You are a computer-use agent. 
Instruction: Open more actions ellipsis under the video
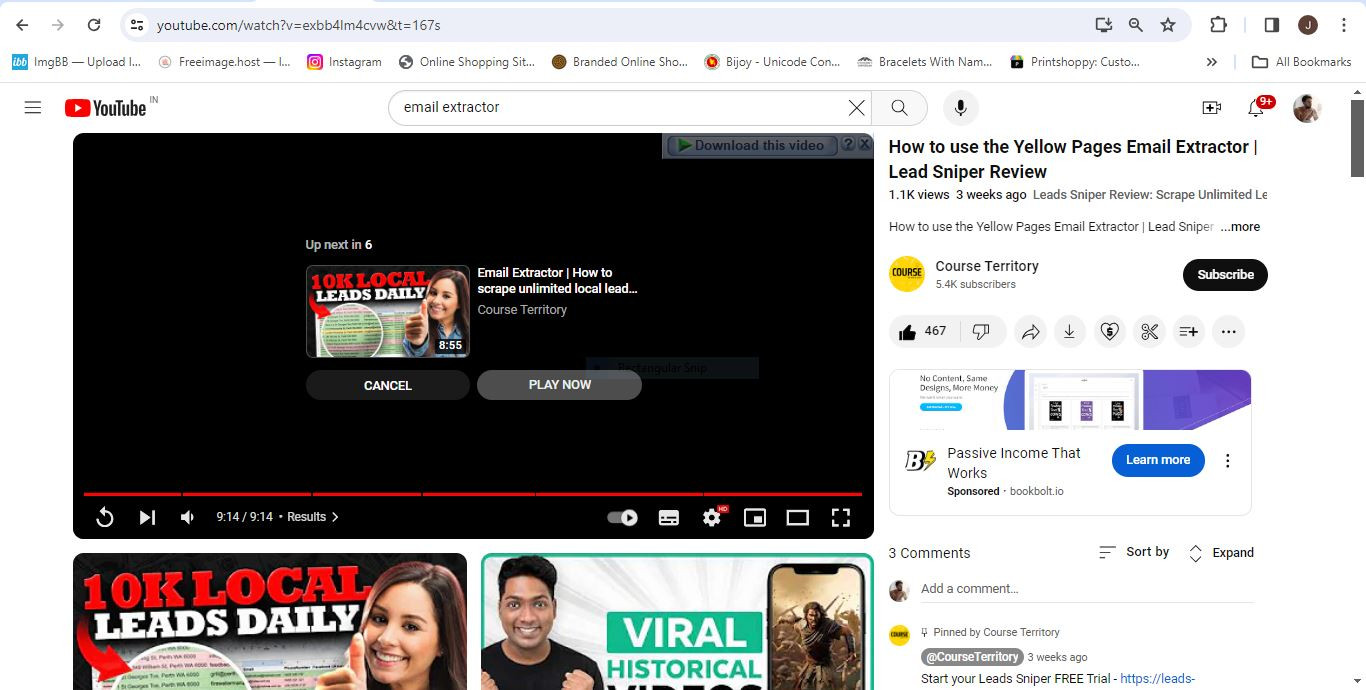(1228, 331)
